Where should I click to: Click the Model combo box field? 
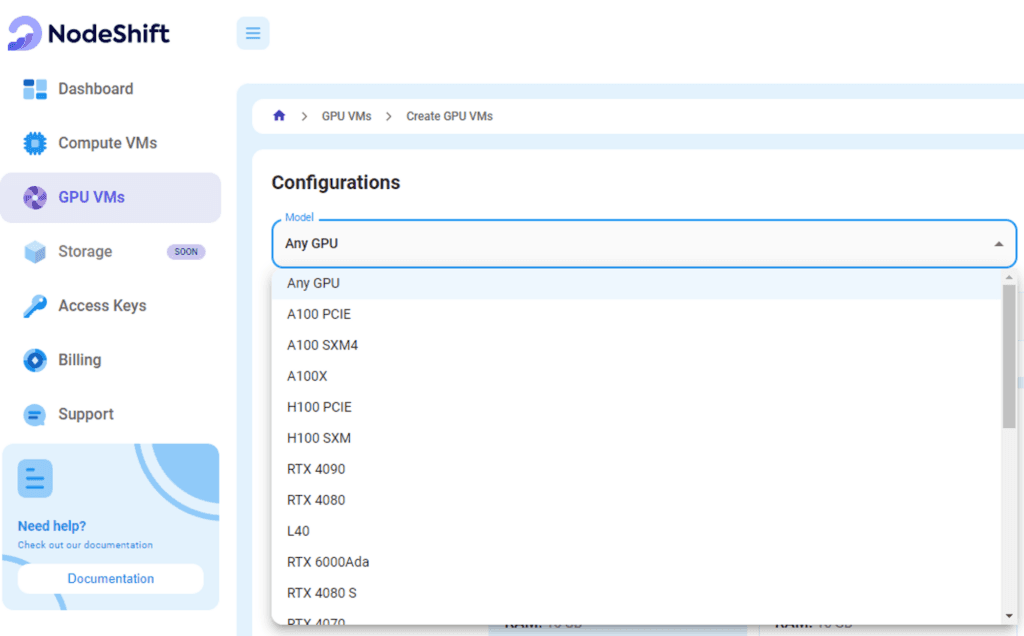point(644,244)
